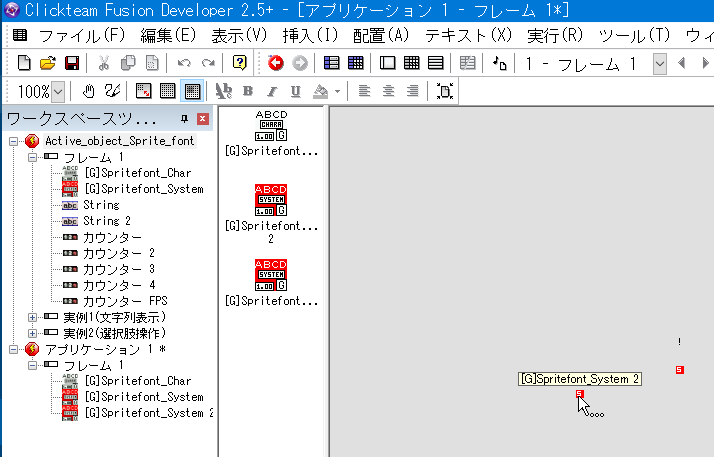The image size is (714, 457).
Task: Toggle the snap to grid button
Action: 192,91
